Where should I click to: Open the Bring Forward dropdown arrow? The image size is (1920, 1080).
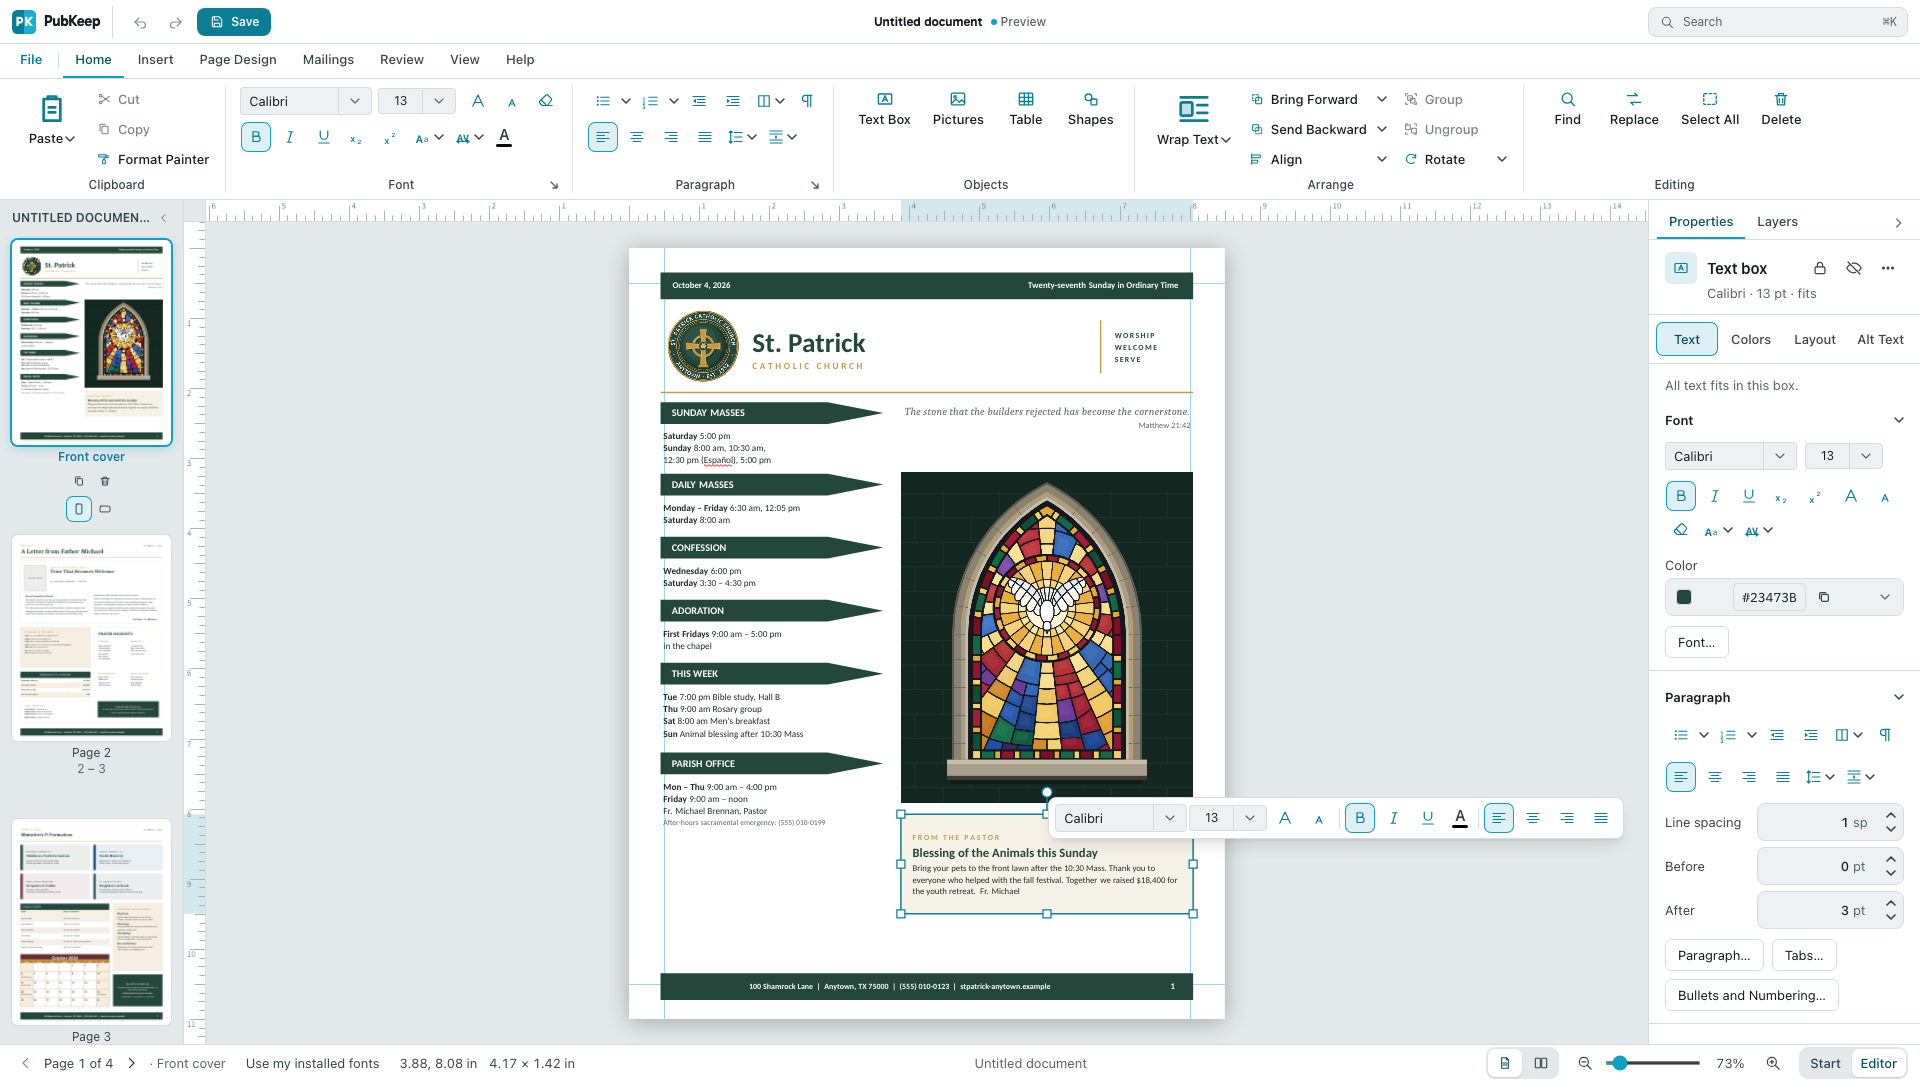1382,99
